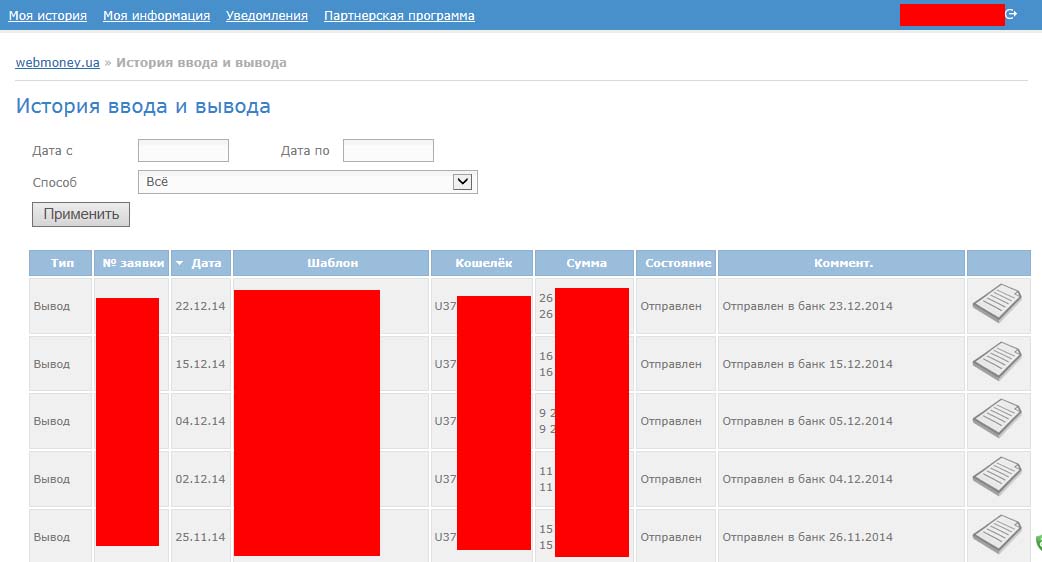Focus the Дата по input field

click(x=388, y=151)
